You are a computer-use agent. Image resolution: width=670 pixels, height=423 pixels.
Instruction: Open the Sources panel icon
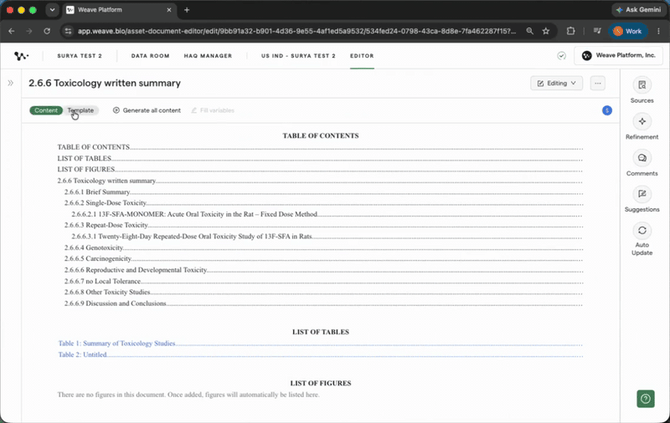[x=642, y=85]
